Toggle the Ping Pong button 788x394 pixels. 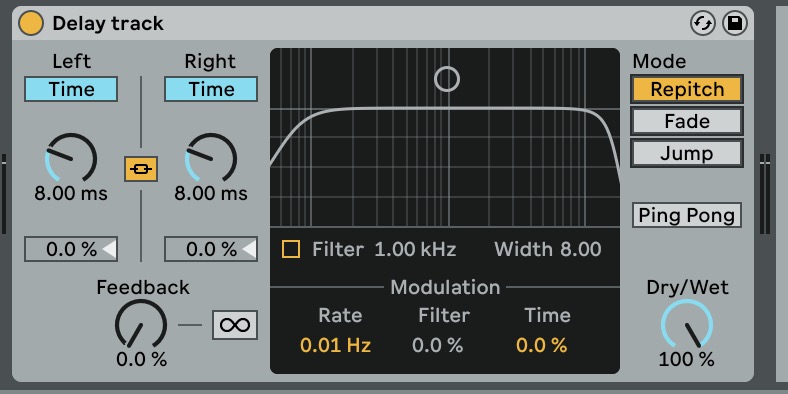tap(687, 216)
